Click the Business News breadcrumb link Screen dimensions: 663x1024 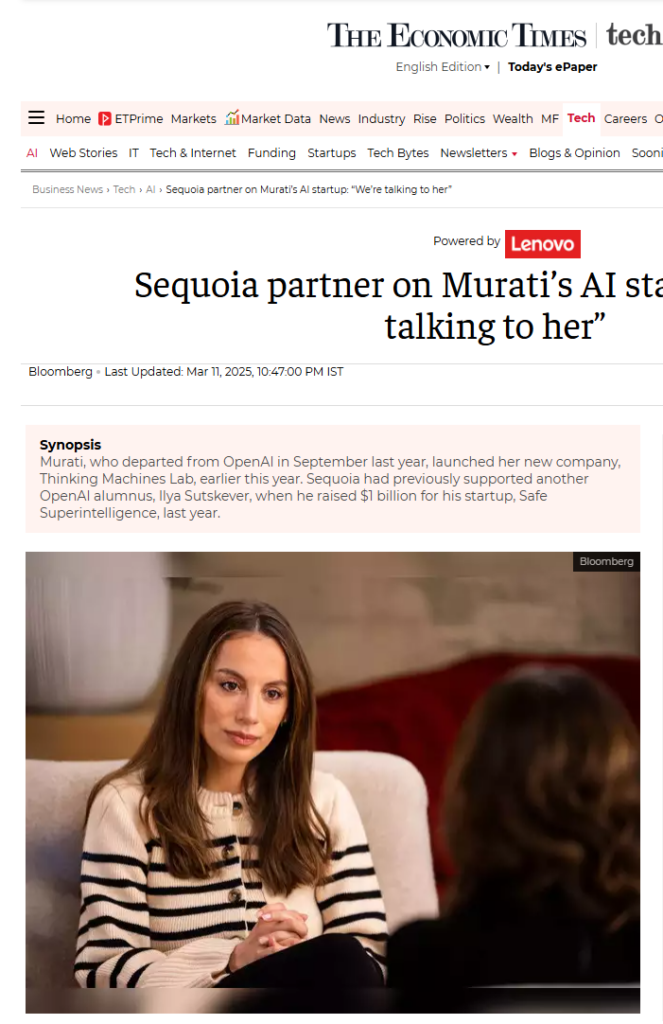[67, 189]
